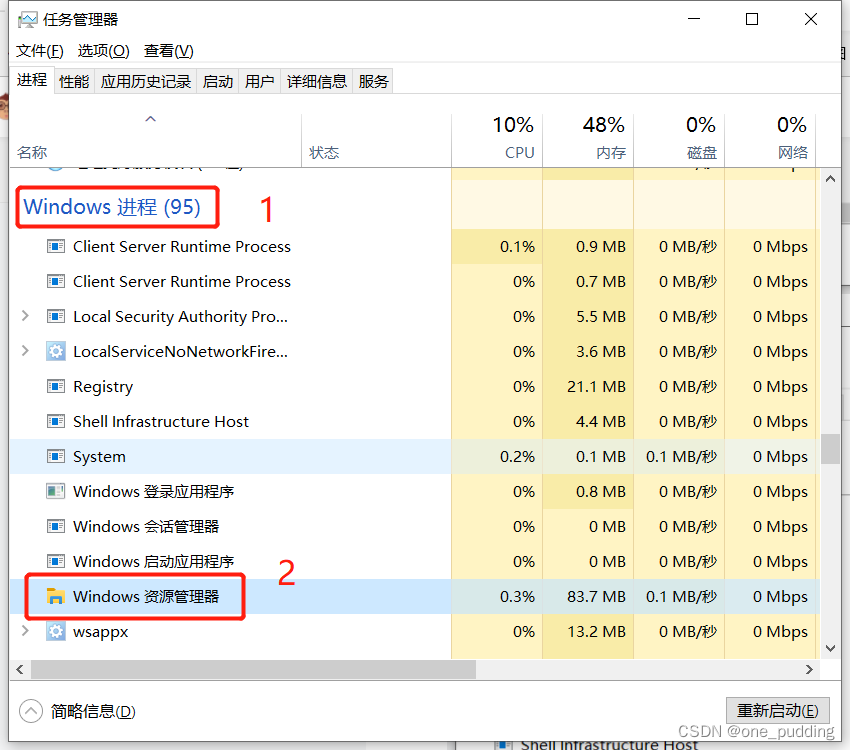Viewport: 850px width, 750px height.
Task: Toggle sort direction on the 名称 column arrow
Action: pos(151,119)
